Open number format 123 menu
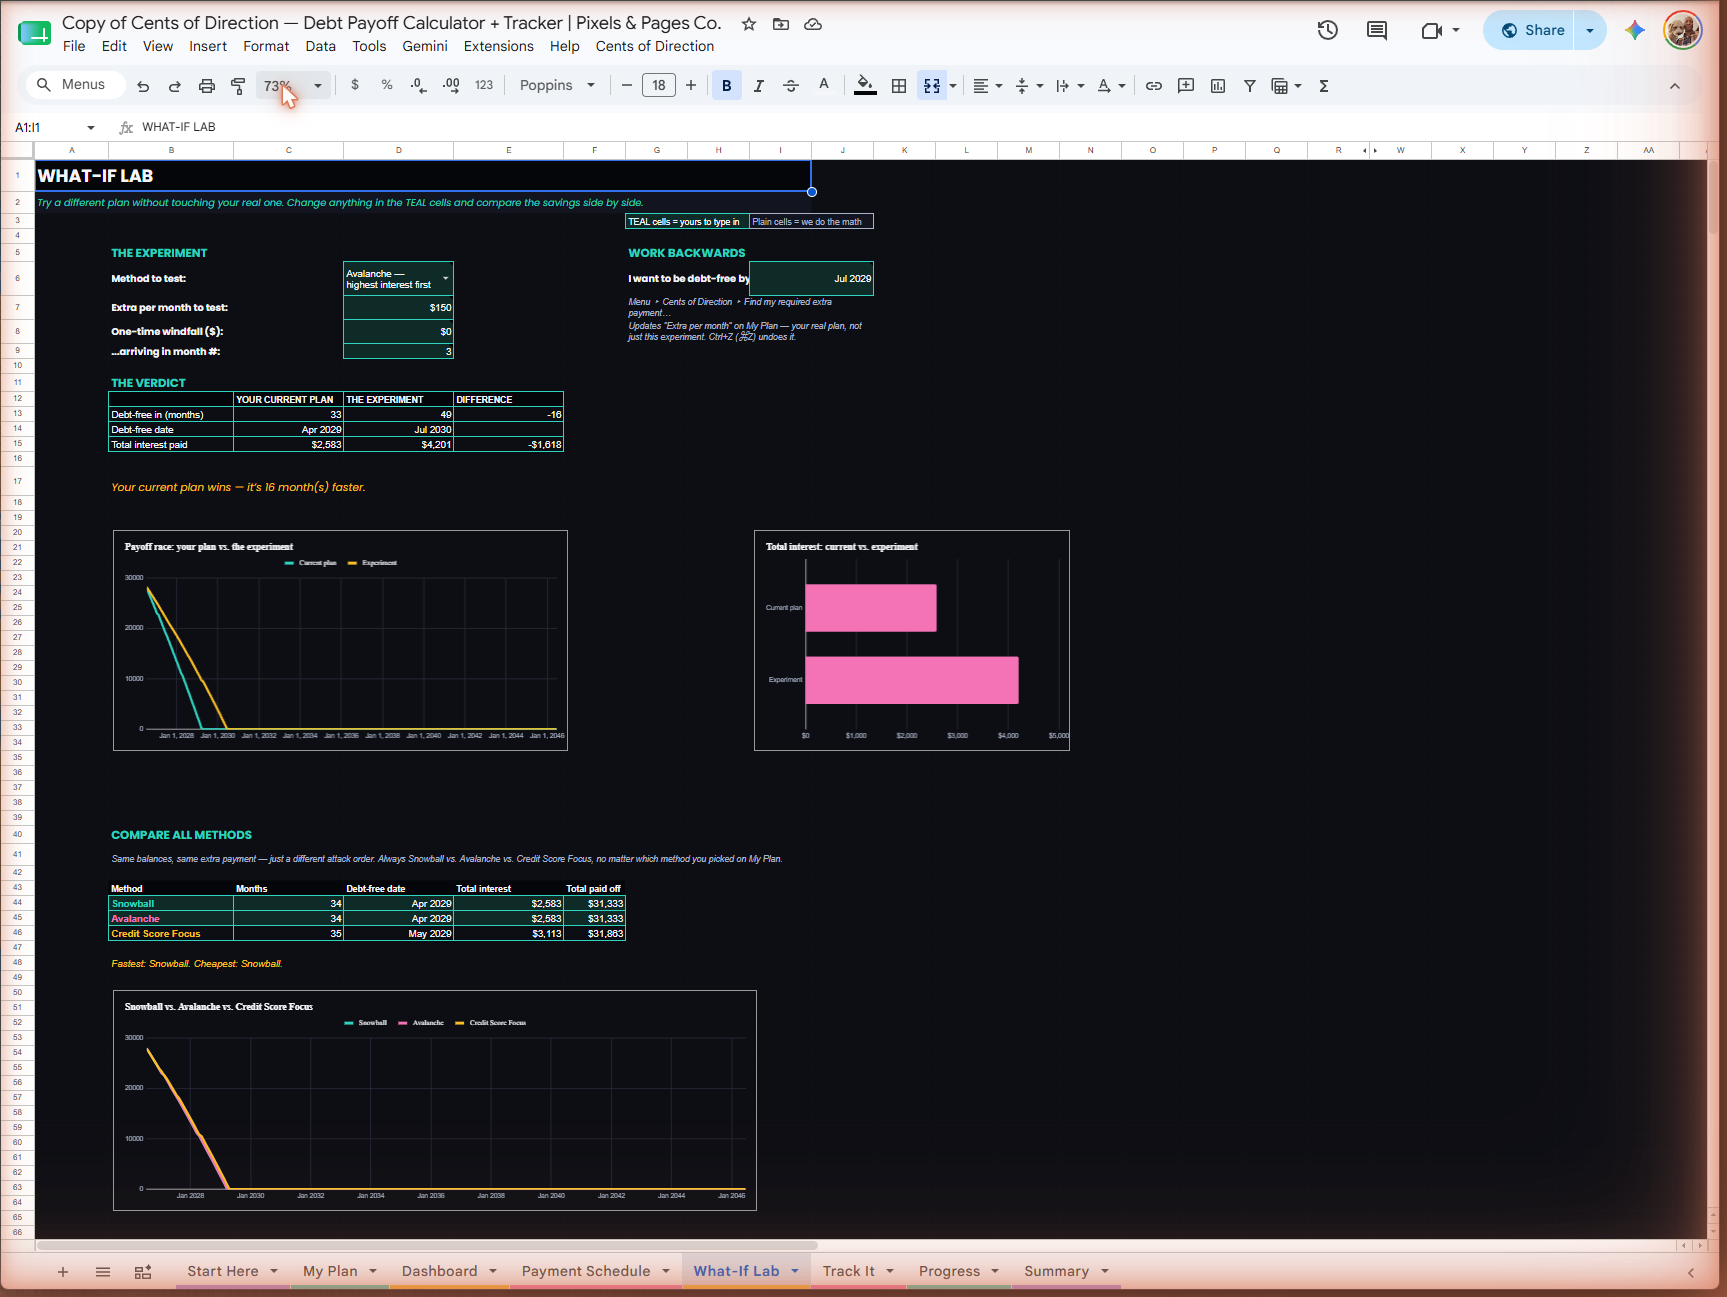 click(484, 85)
